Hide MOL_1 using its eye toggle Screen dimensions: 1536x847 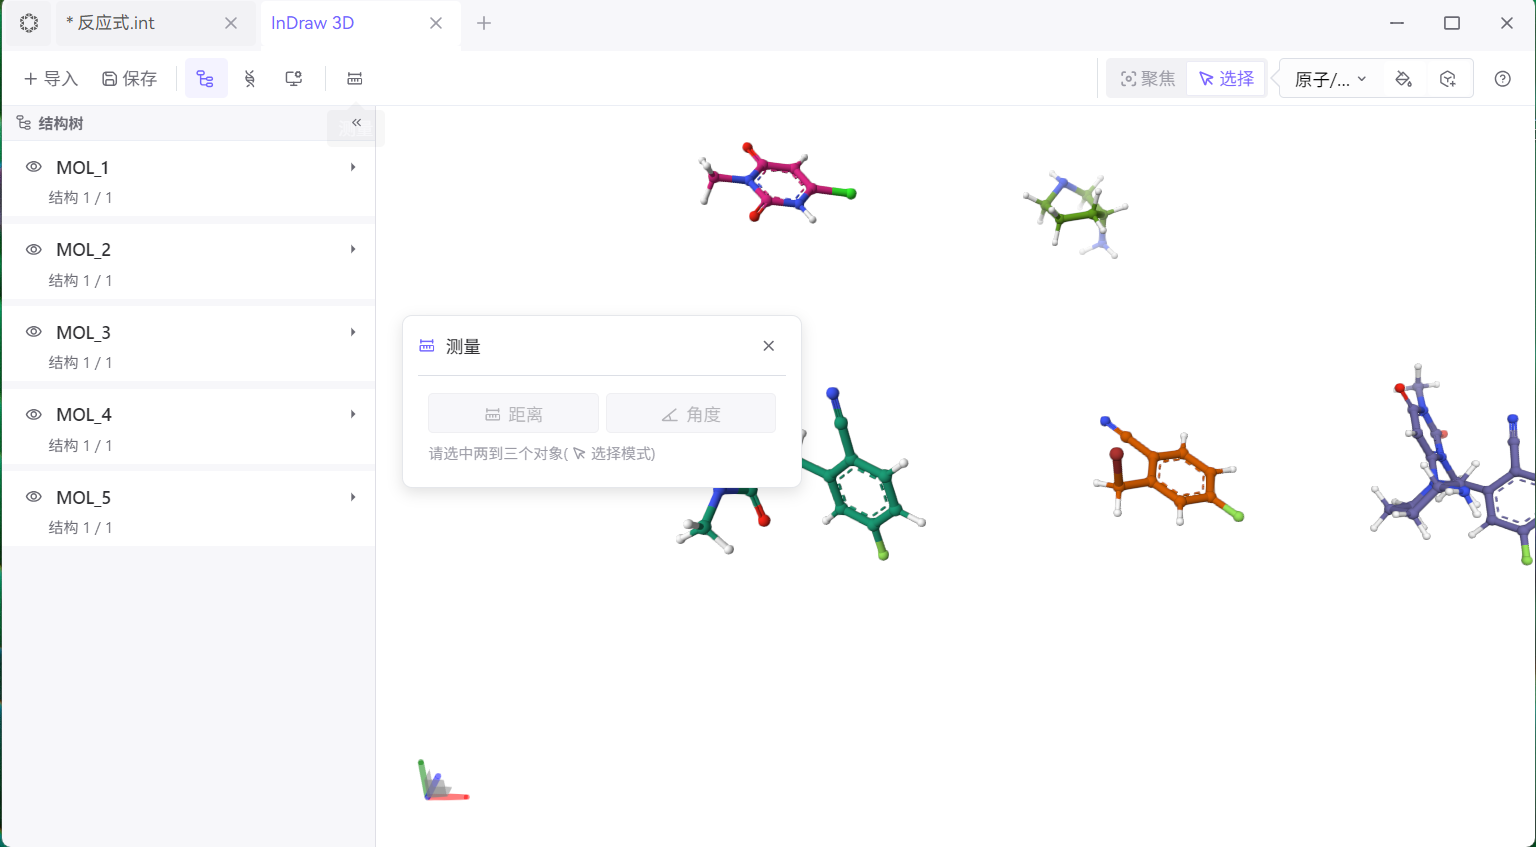click(33, 167)
